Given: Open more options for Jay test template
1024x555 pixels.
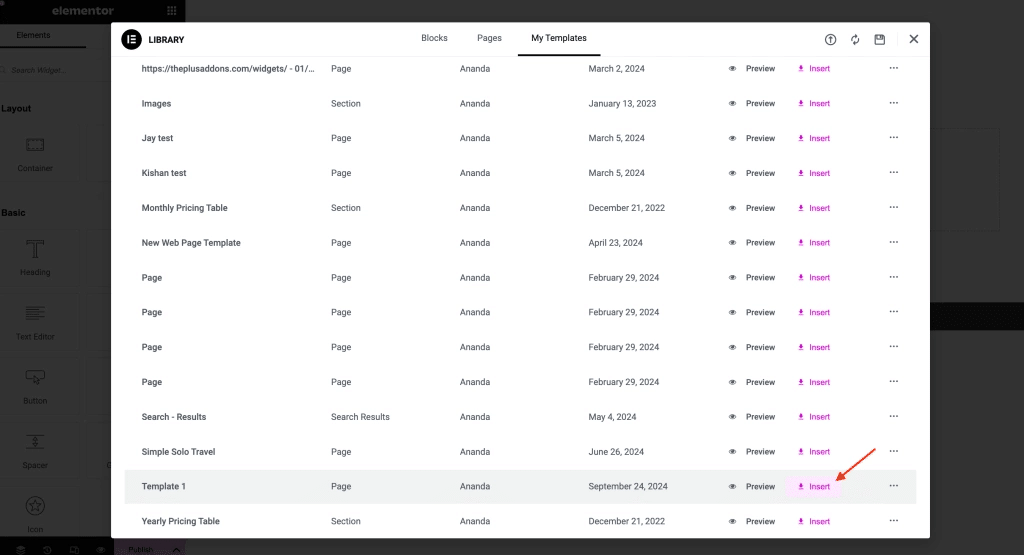Looking at the screenshot, I should 893,138.
